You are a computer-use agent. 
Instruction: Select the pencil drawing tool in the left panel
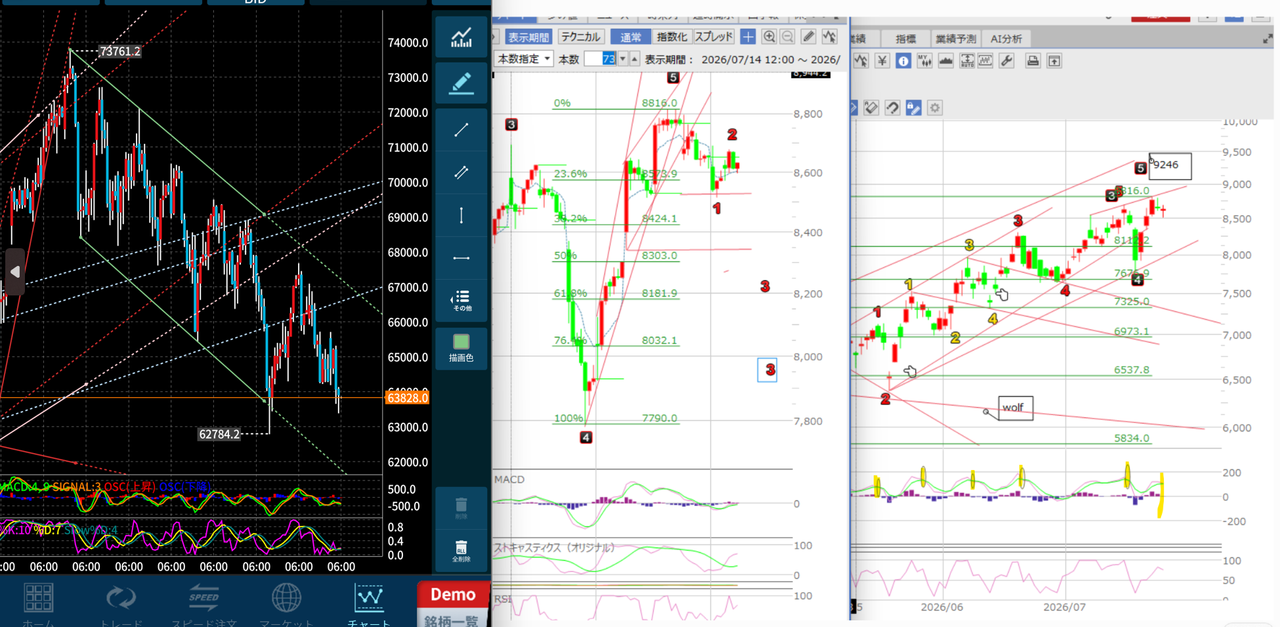click(461, 82)
